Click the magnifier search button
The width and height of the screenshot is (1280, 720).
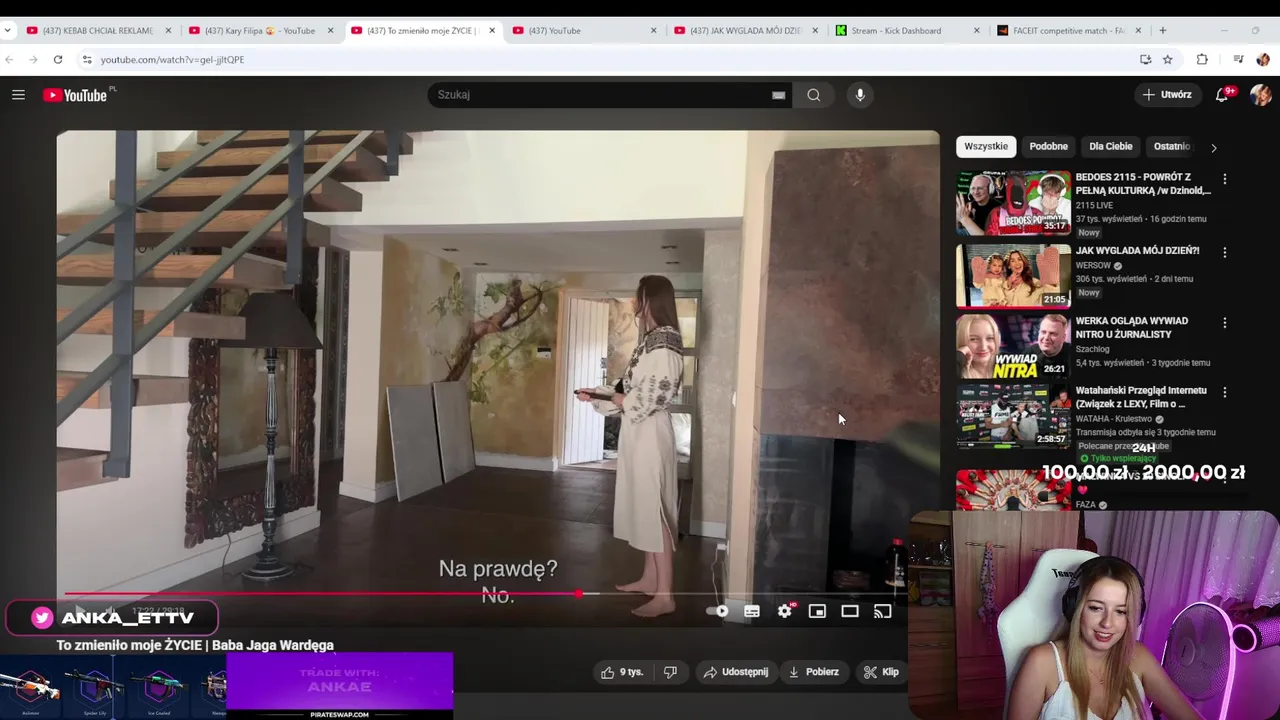(x=814, y=95)
